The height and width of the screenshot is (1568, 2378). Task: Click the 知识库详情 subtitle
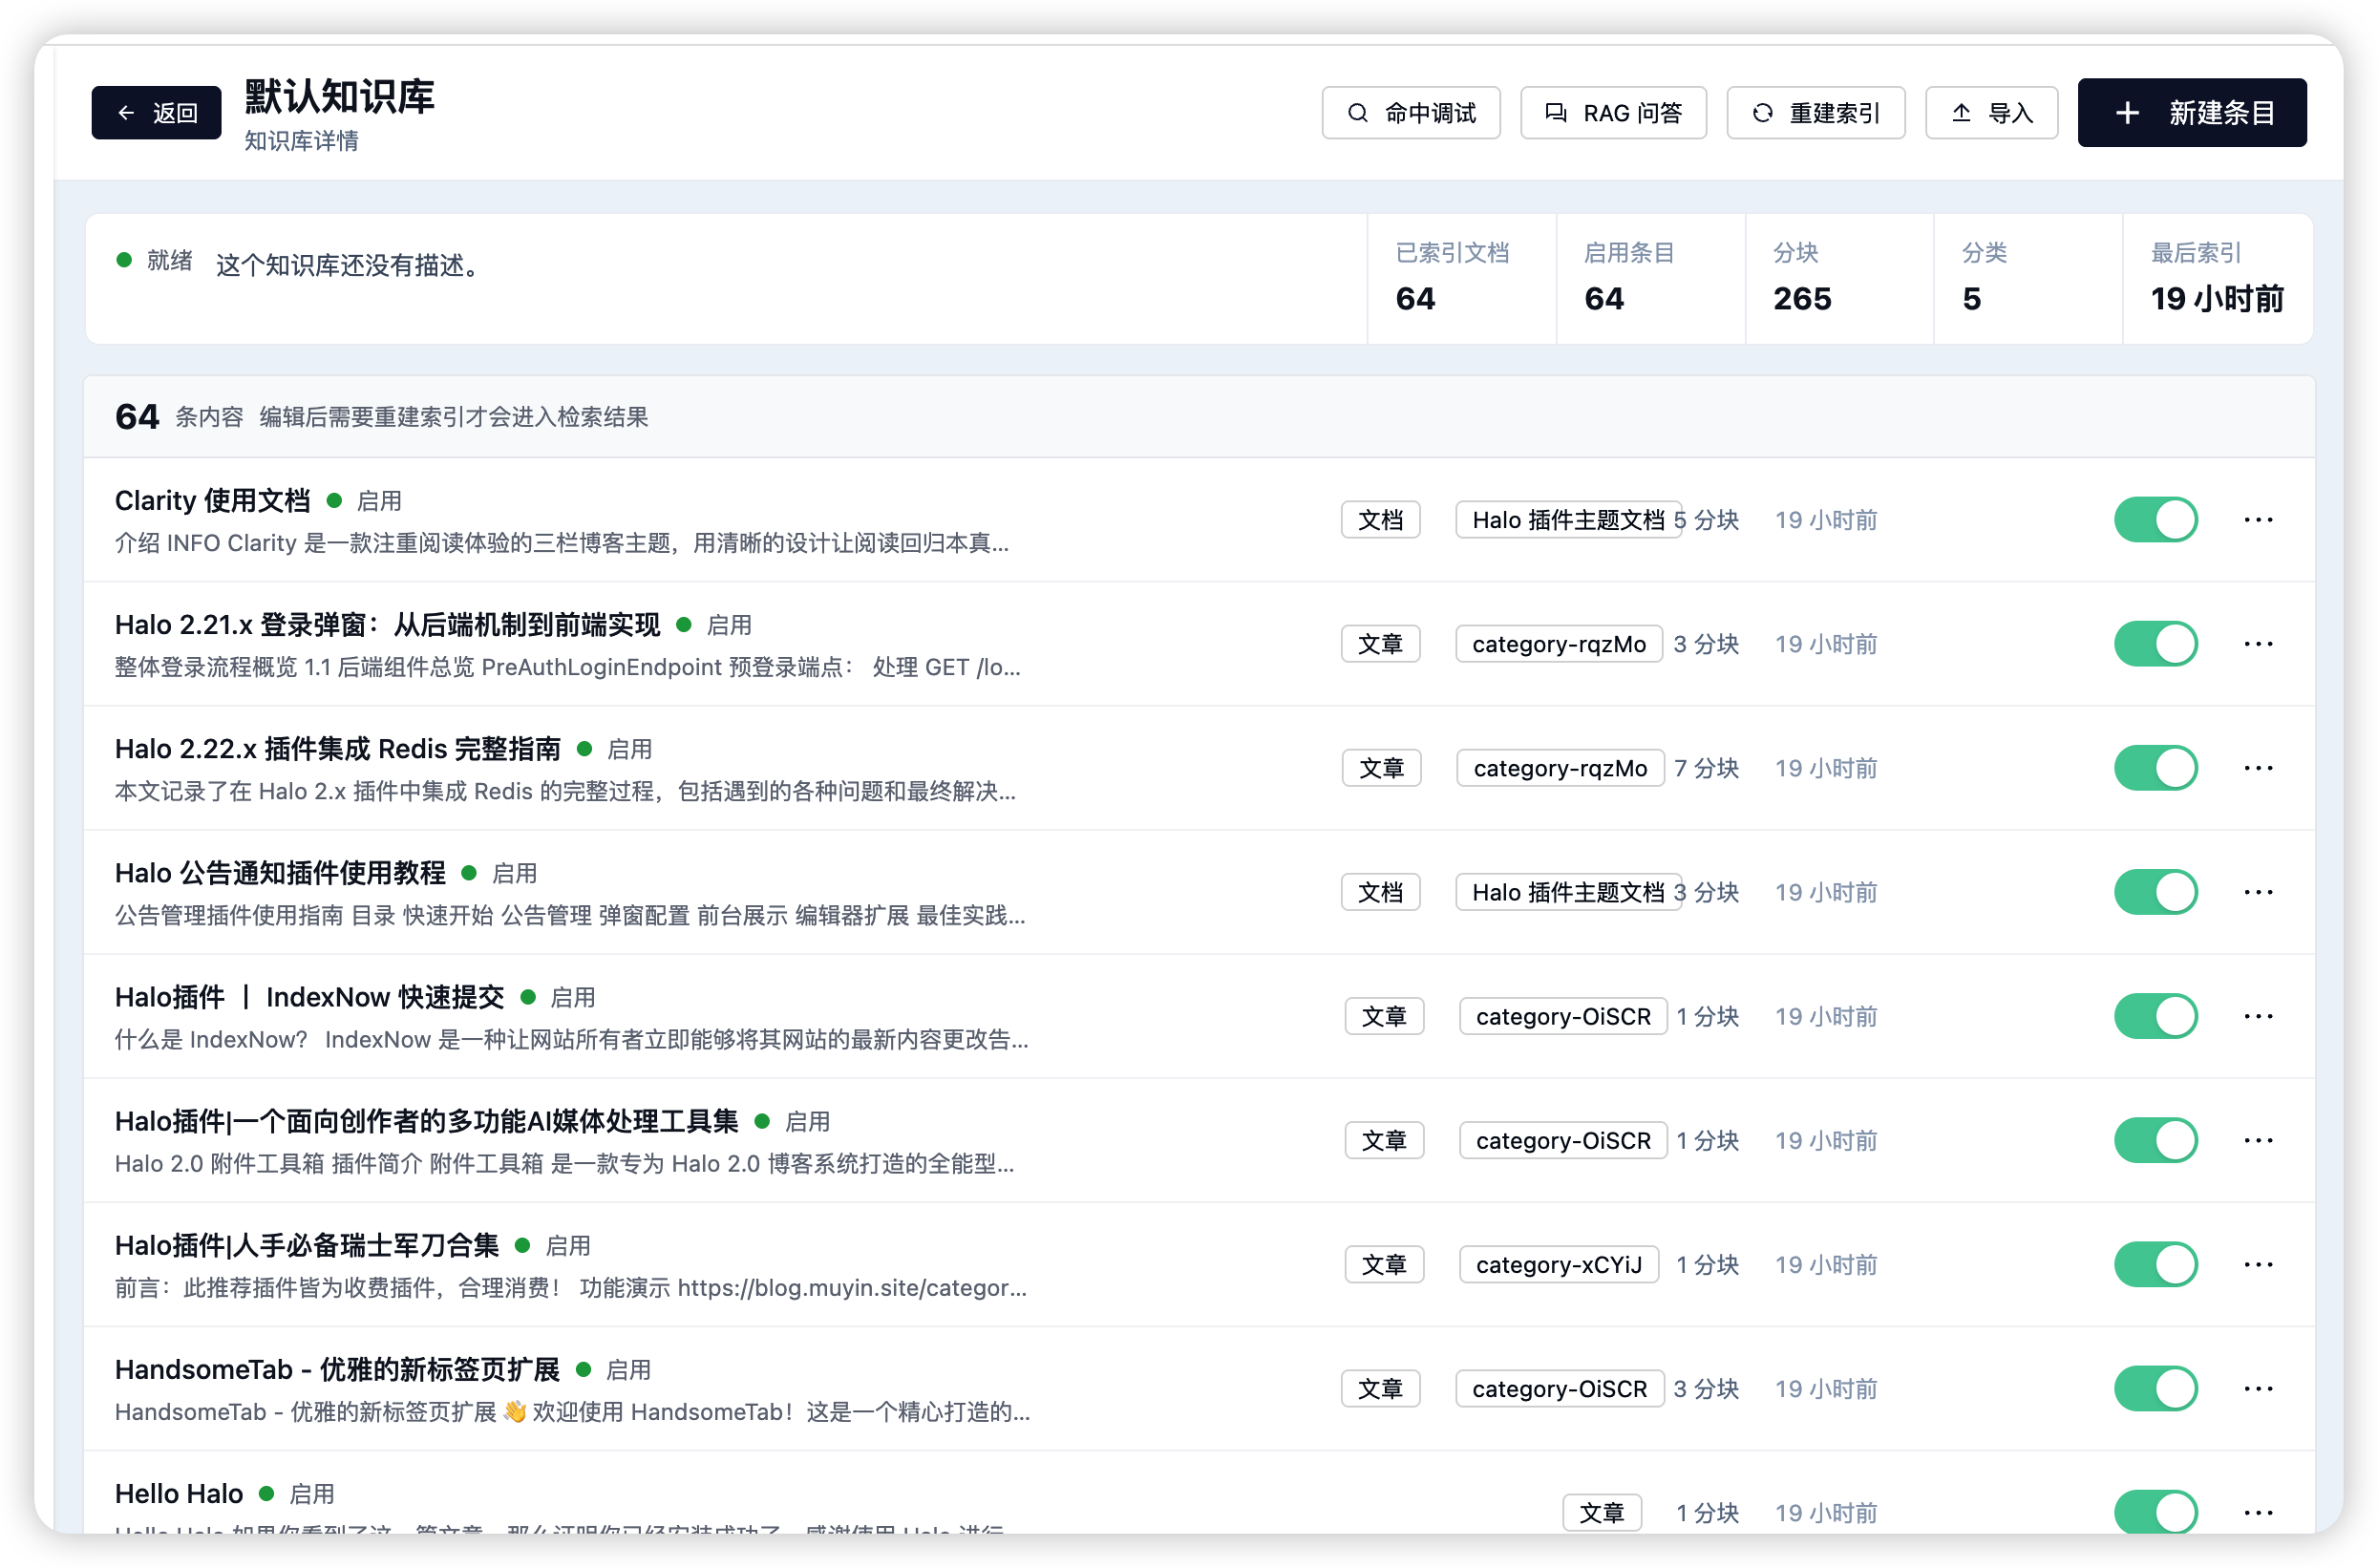301,141
